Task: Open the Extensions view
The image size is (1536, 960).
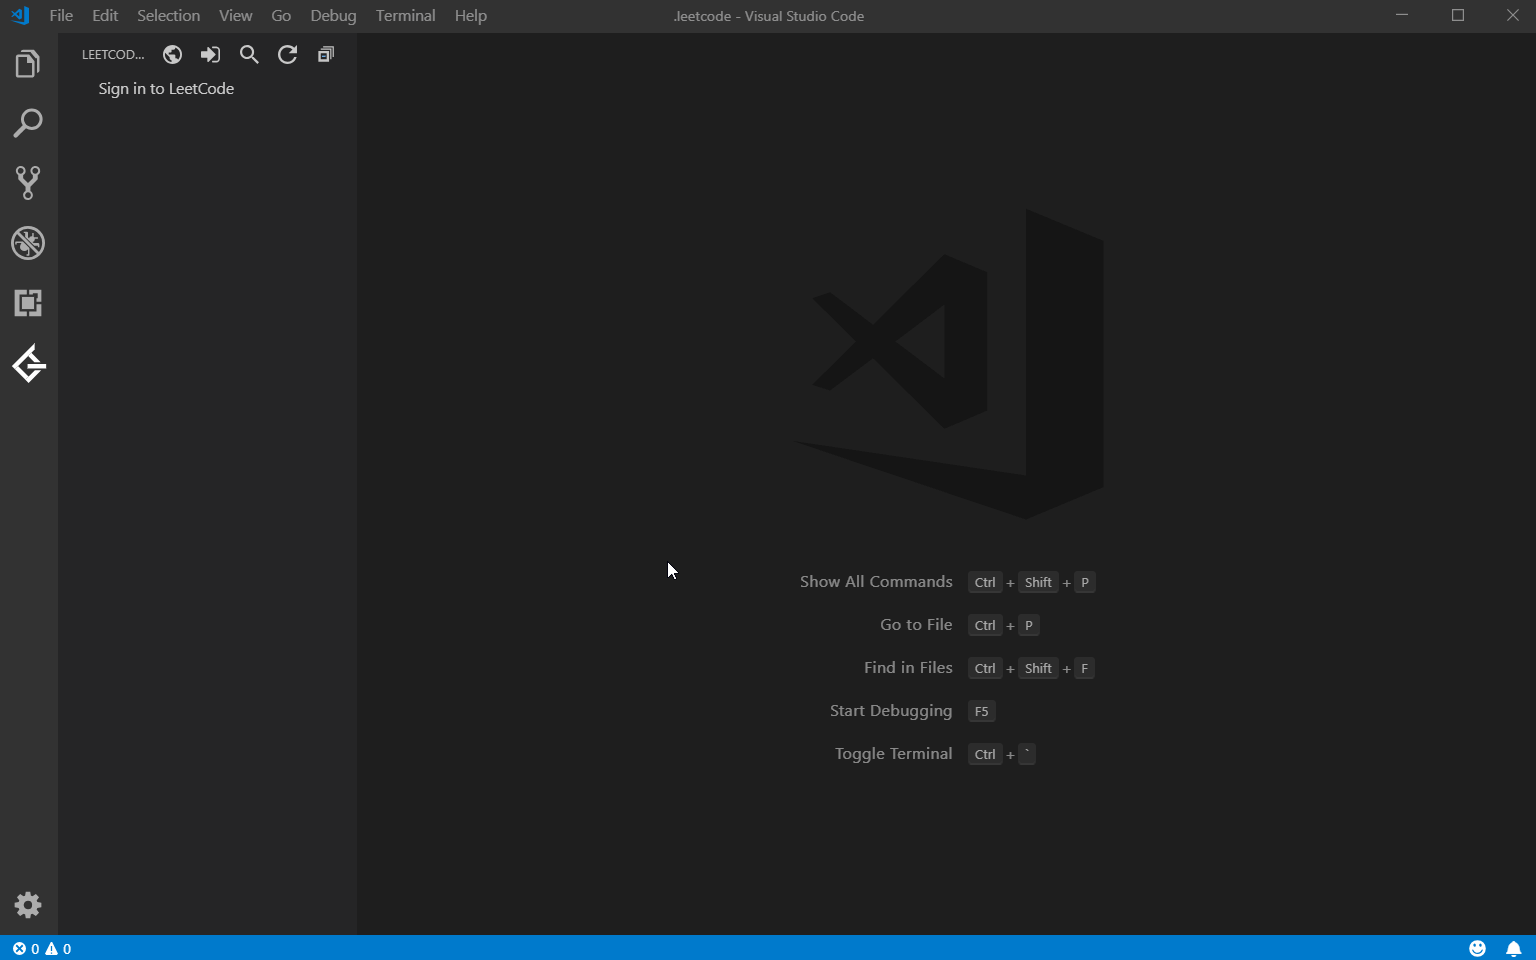Action: 27,303
